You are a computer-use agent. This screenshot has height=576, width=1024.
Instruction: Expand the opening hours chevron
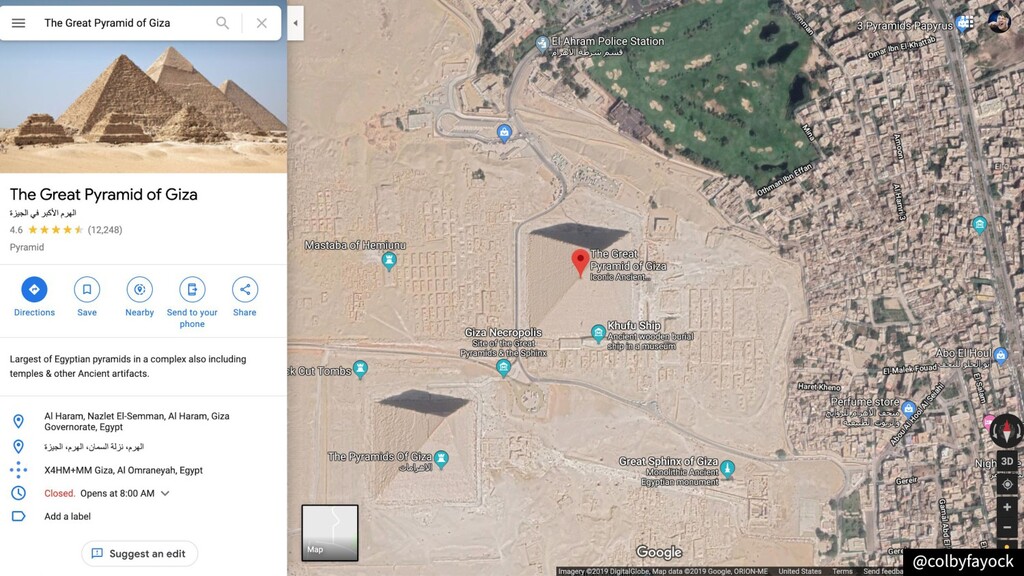pyautogui.click(x=165, y=494)
